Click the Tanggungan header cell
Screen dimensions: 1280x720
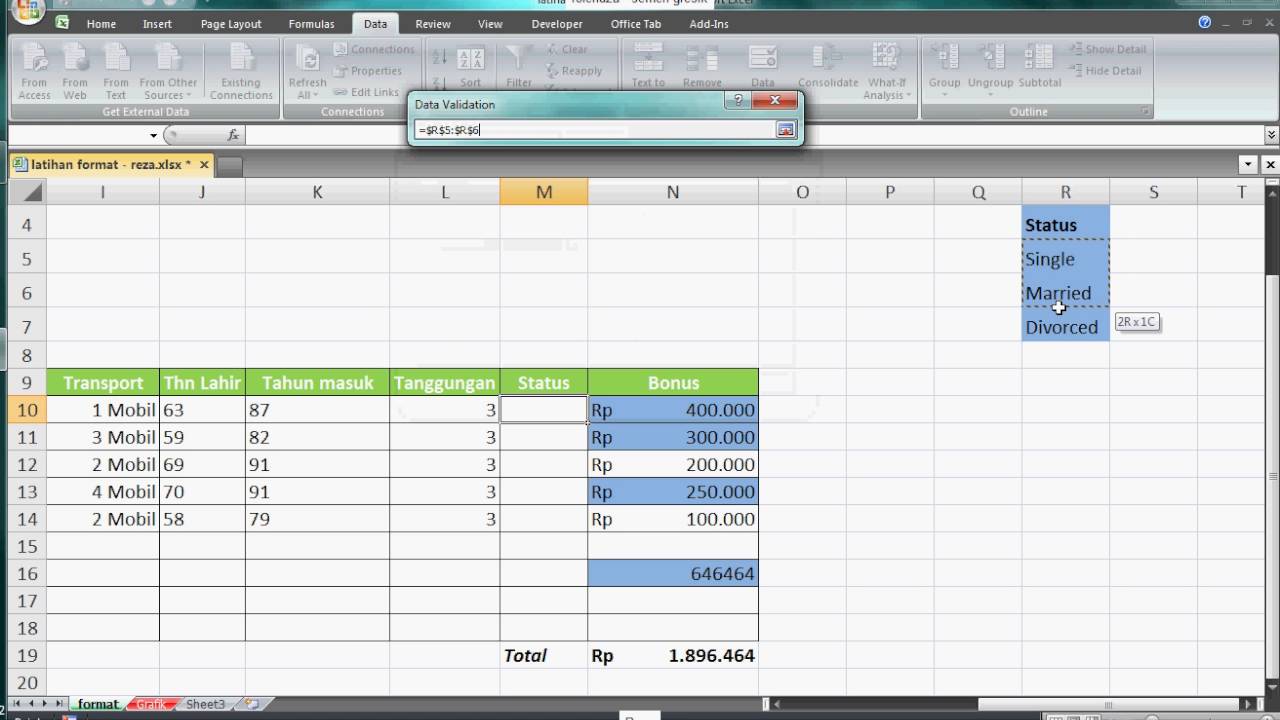pyautogui.click(x=445, y=383)
